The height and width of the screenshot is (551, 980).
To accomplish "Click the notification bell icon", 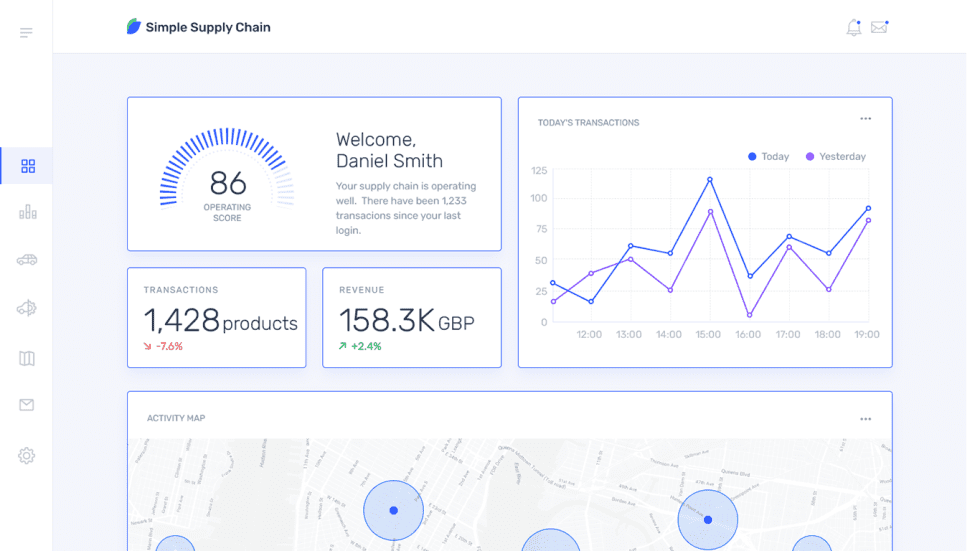I will point(853,28).
